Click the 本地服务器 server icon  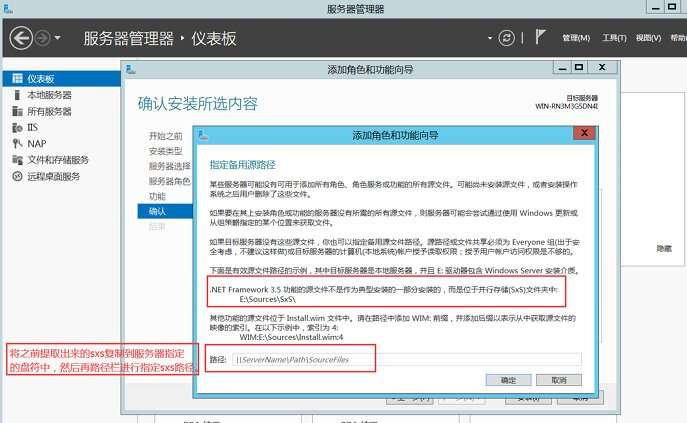point(18,95)
